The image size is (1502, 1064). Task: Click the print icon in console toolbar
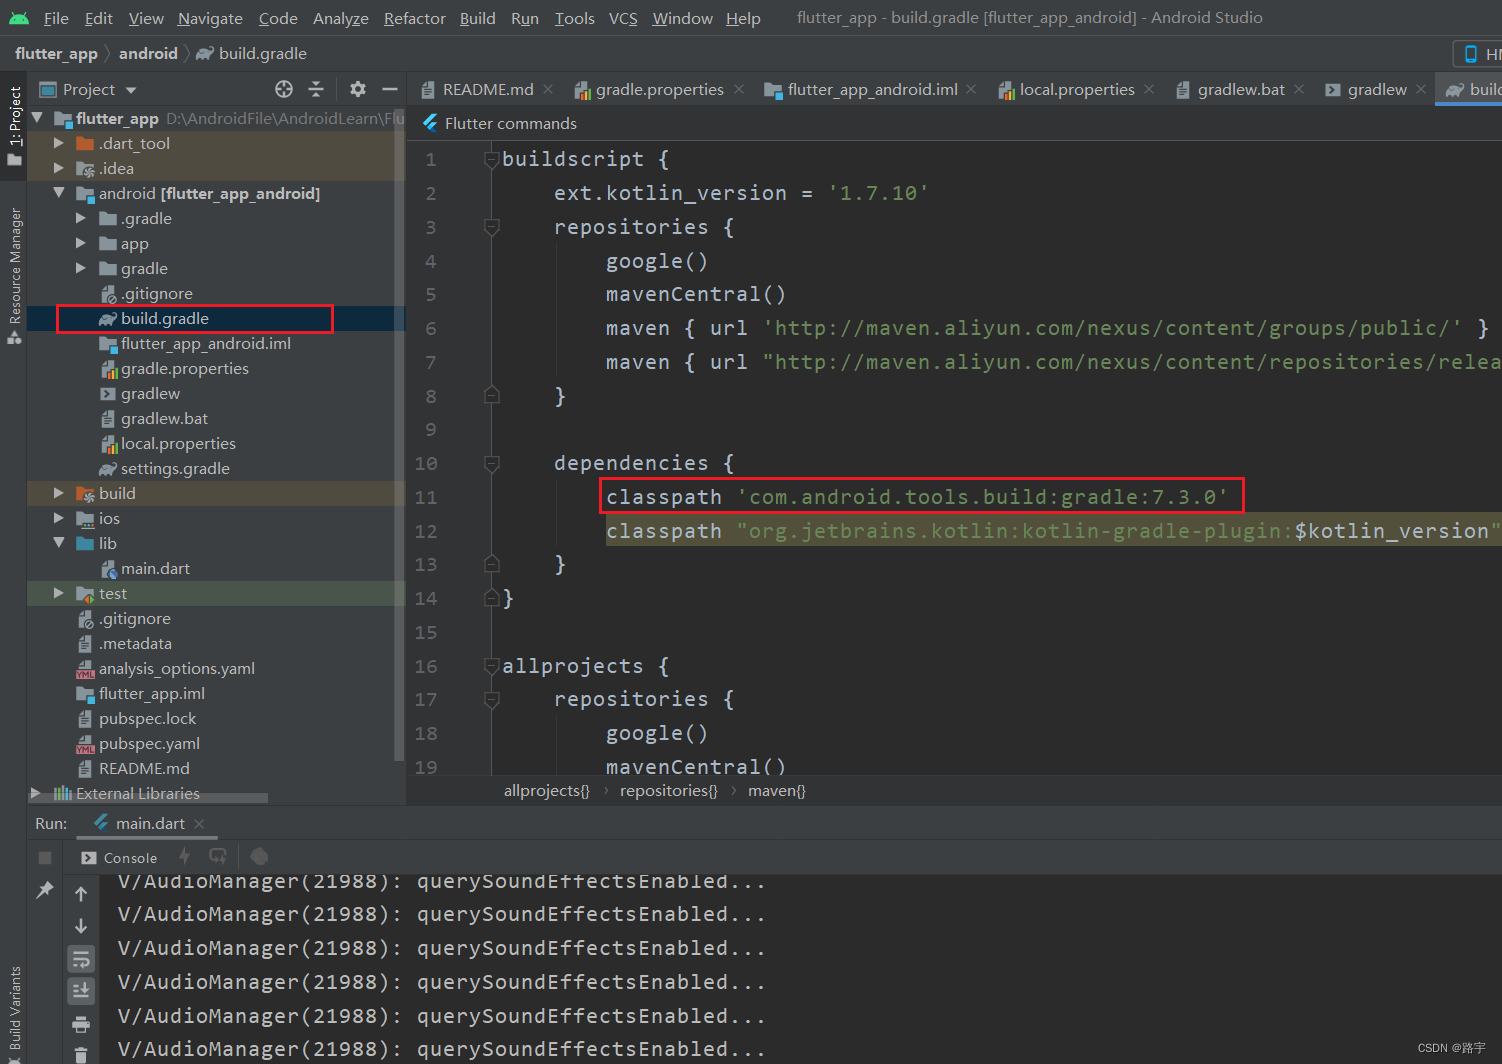point(81,1024)
